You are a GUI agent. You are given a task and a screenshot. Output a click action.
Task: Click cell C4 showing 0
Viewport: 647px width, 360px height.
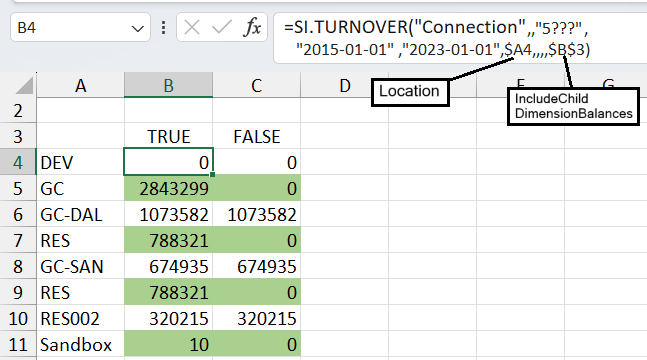point(257,162)
